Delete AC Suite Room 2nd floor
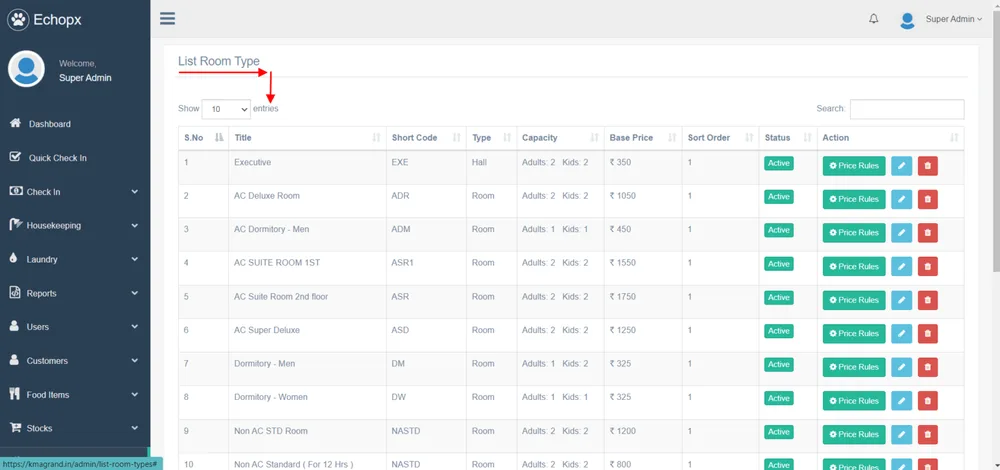This screenshot has width=1000, height=470. [x=927, y=300]
